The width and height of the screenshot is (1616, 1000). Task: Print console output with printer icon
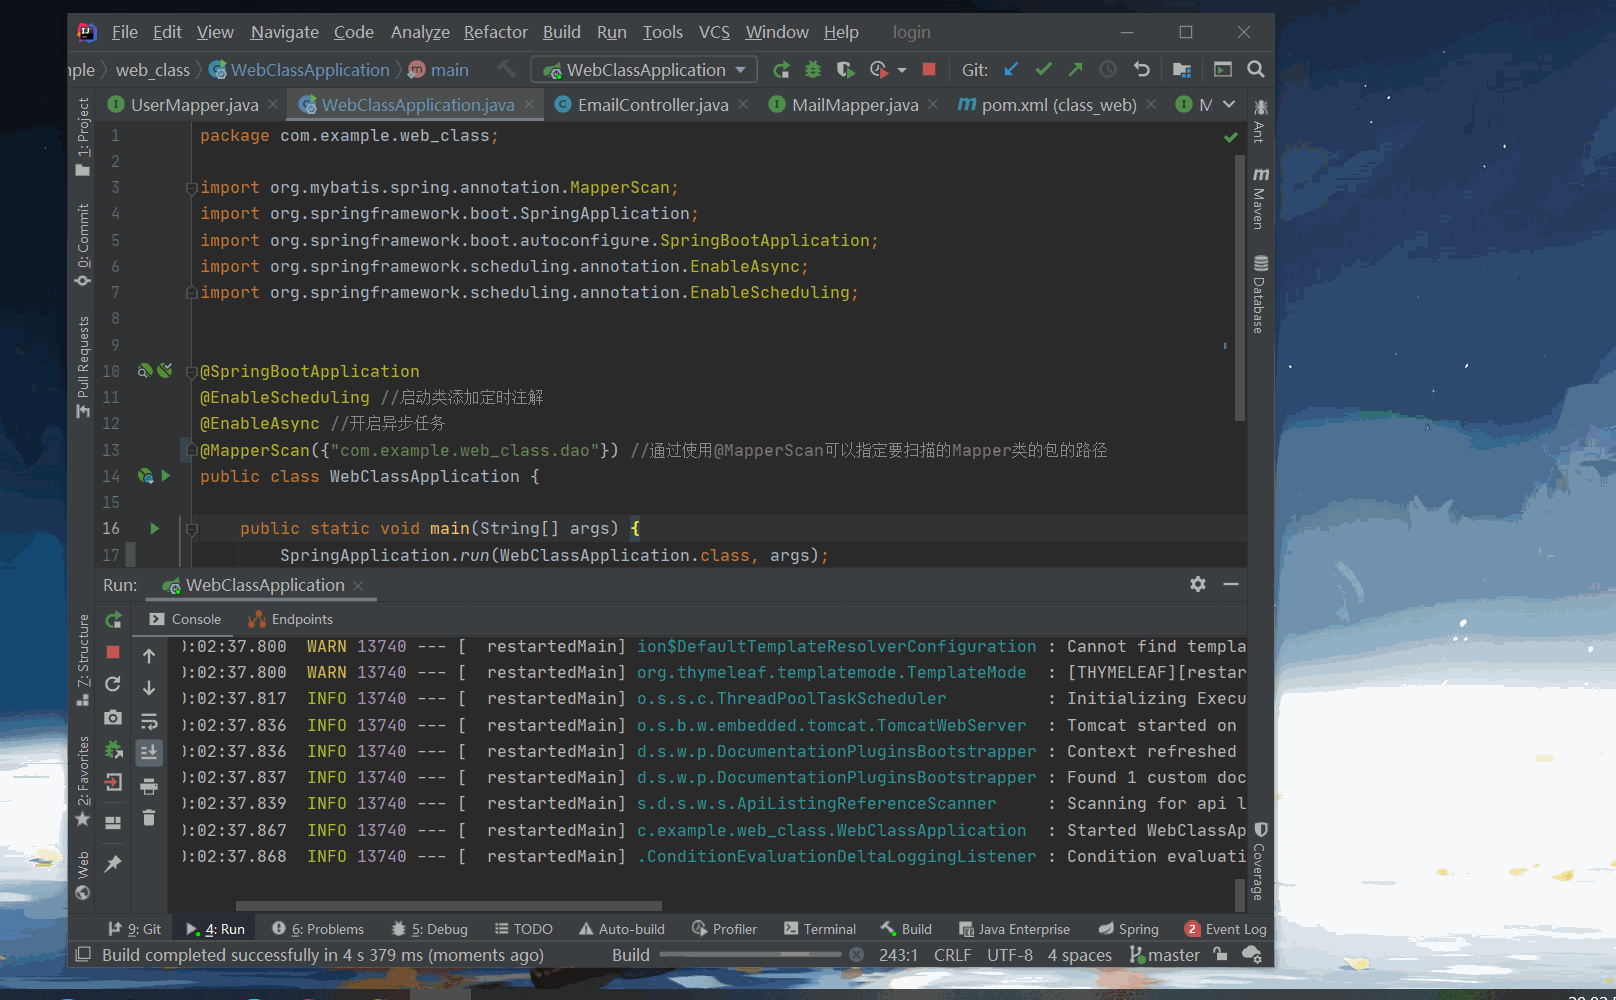[x=149, y=786]
